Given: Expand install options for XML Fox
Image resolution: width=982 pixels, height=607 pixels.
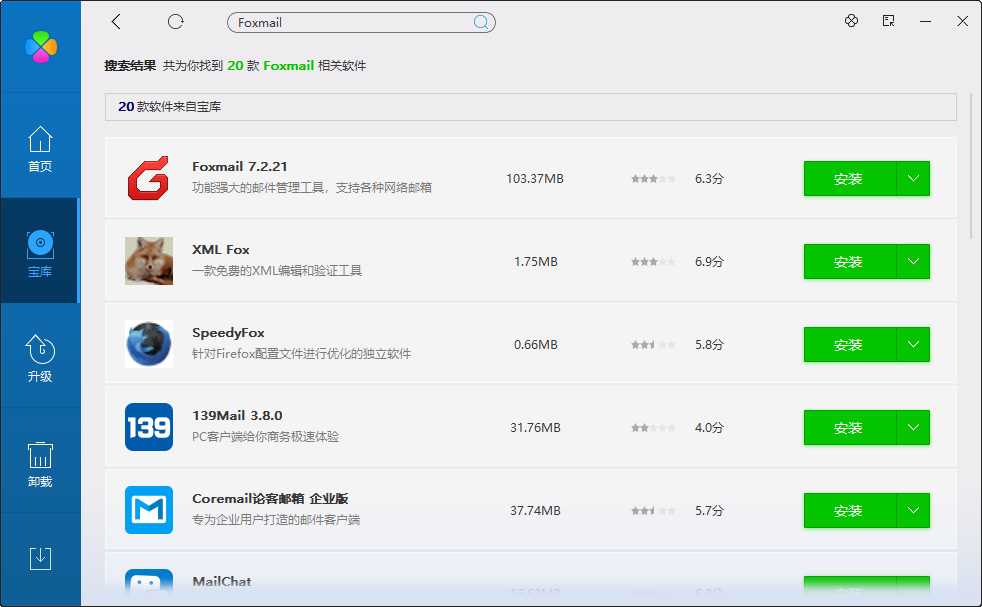Looking at the screenshot, I should pos(913,261).
